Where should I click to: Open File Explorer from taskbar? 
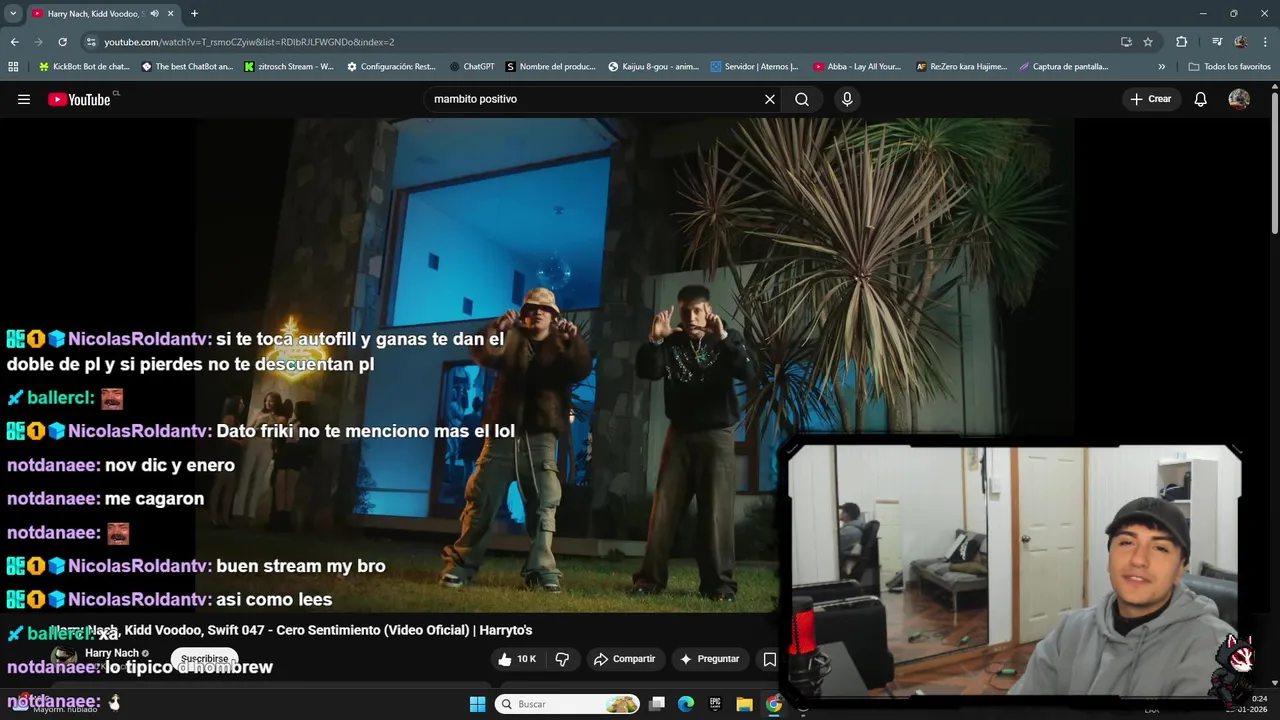[744, 704]
